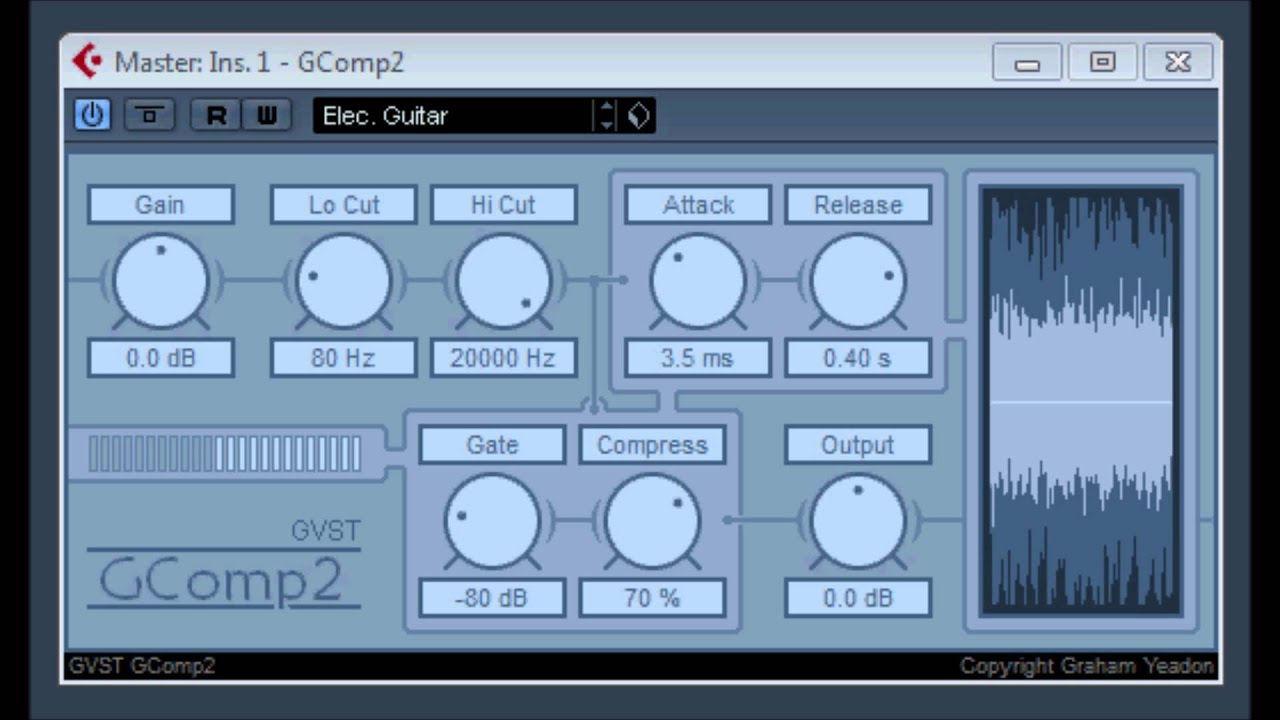Click the Gain knob
Image resolution: width=1280 pixels, height=720 pixels.
pos(160,281)
